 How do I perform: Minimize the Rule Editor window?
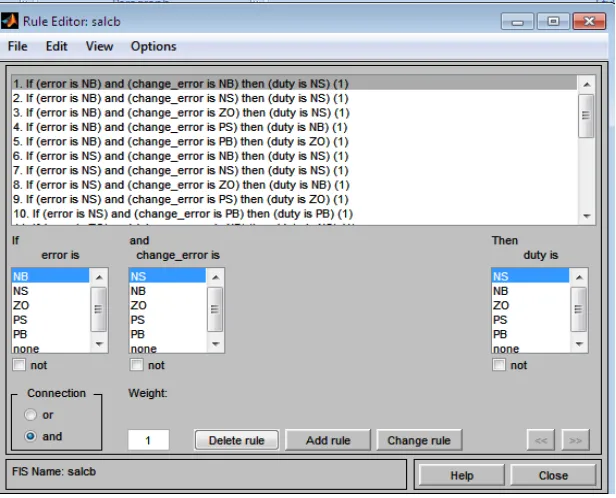tap(517, 21)
